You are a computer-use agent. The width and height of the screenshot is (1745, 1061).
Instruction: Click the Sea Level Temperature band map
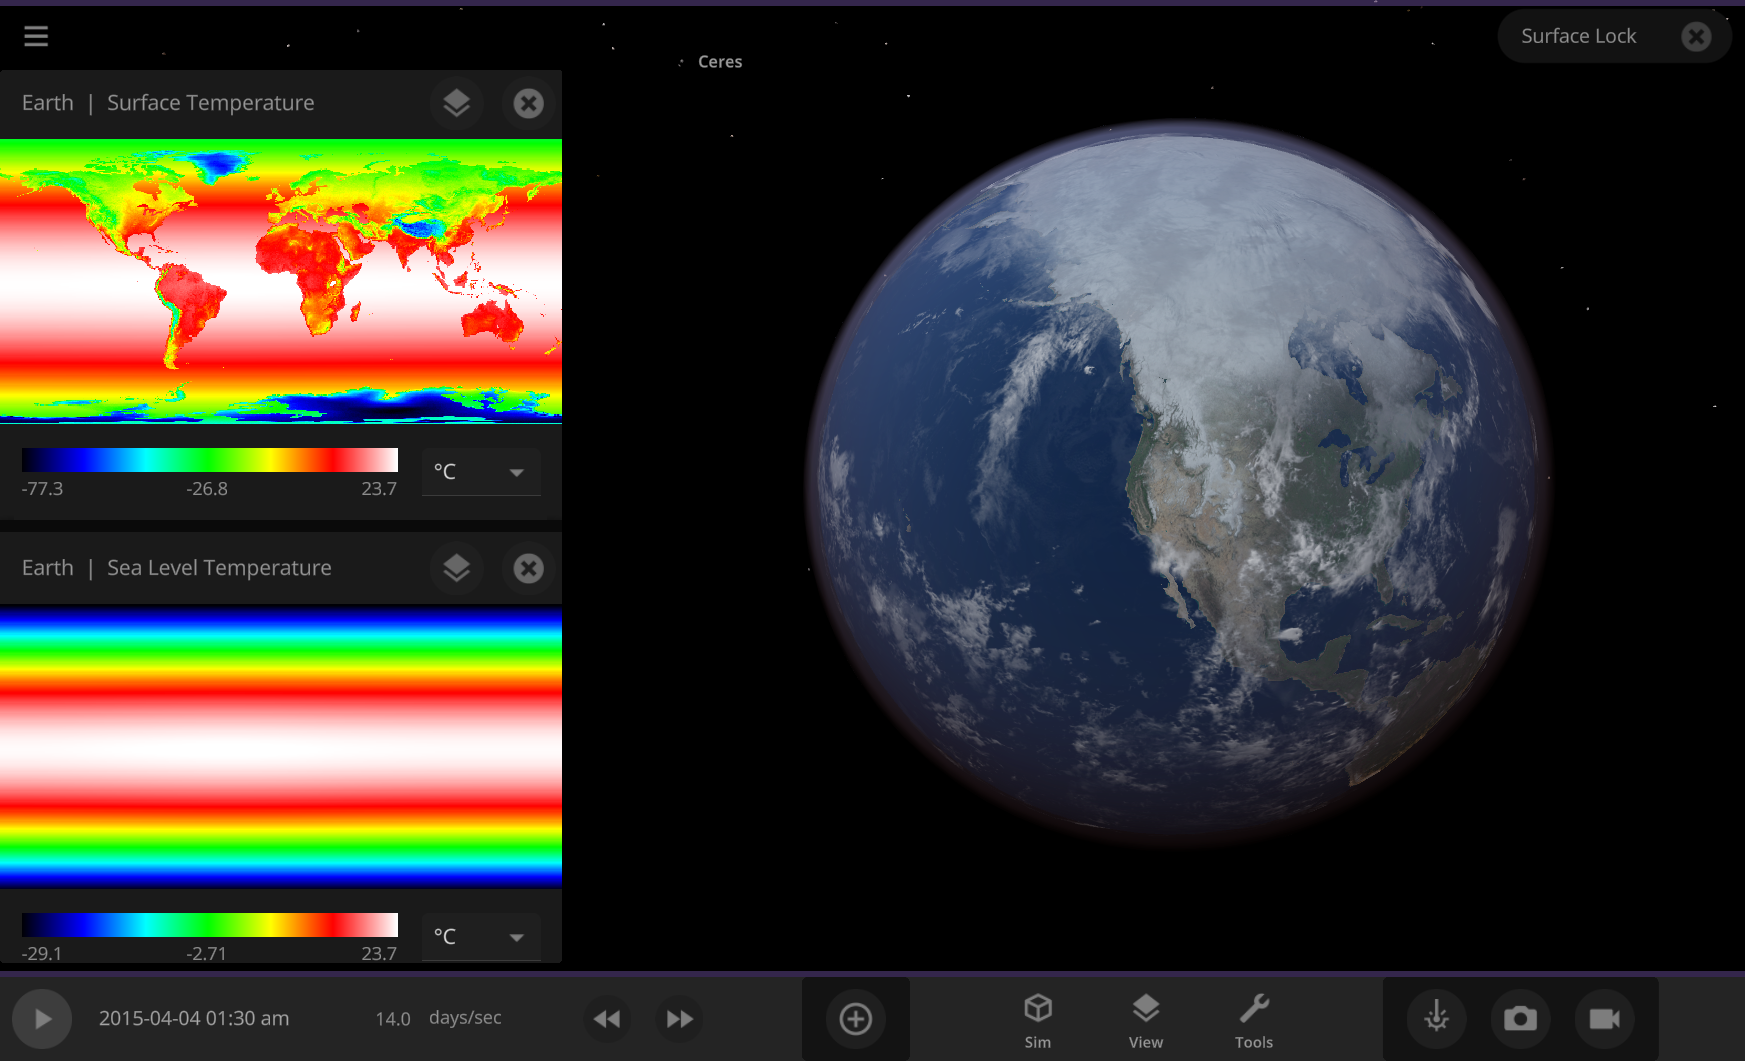[281, 746]
